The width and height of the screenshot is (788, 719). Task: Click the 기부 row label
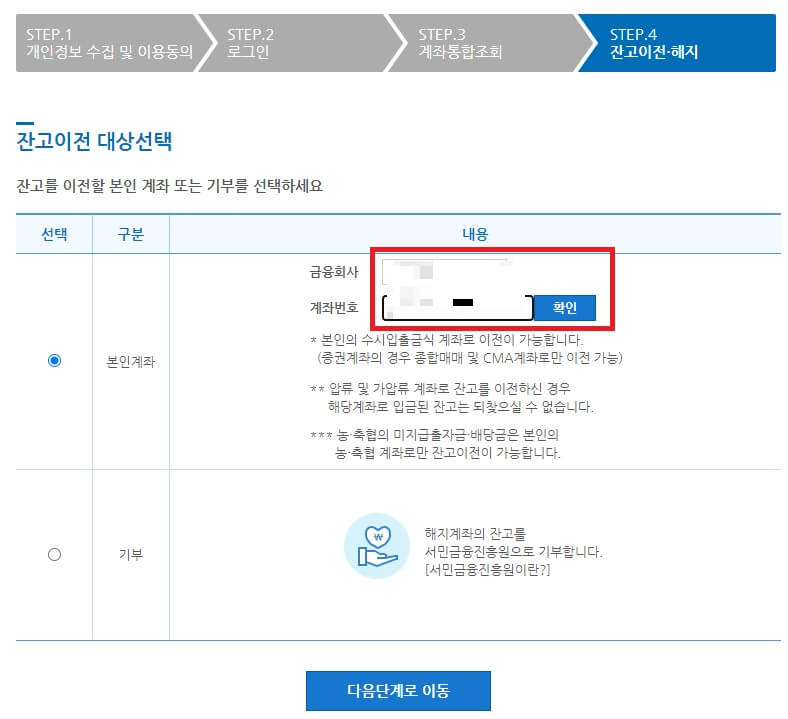click(131, 554)
